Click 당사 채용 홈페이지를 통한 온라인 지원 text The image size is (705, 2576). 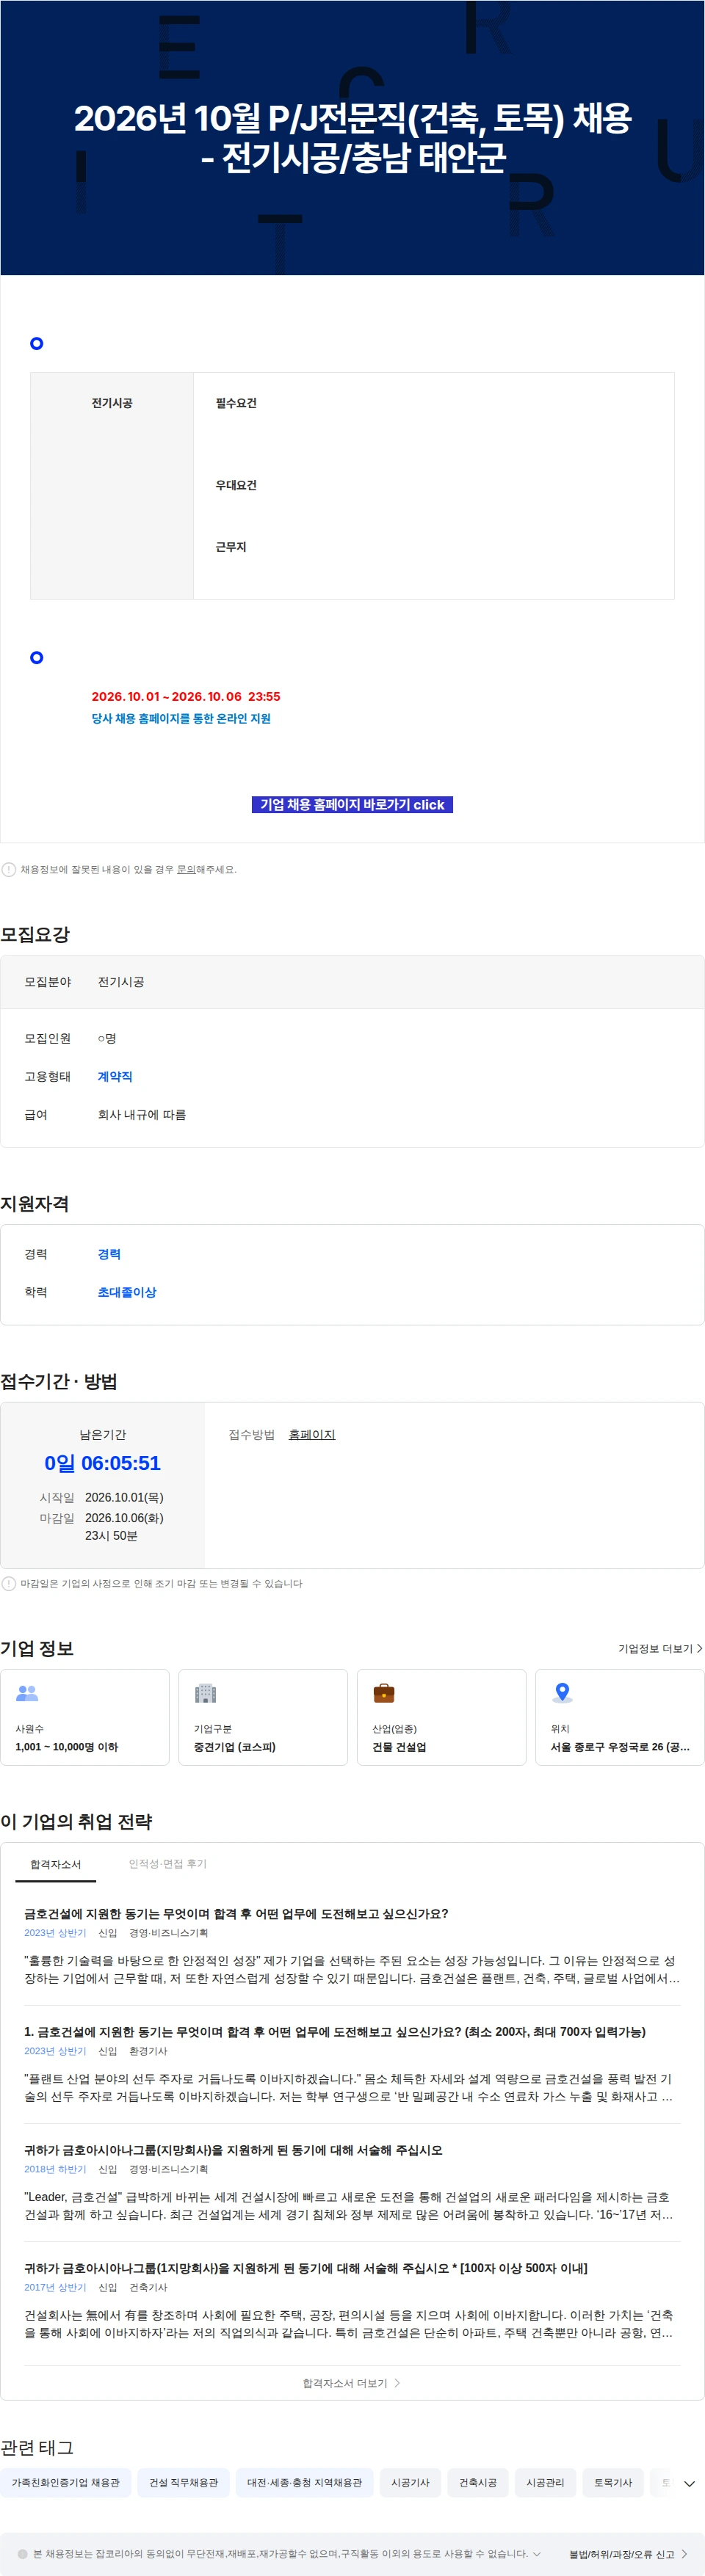click(x=181, y=718)
